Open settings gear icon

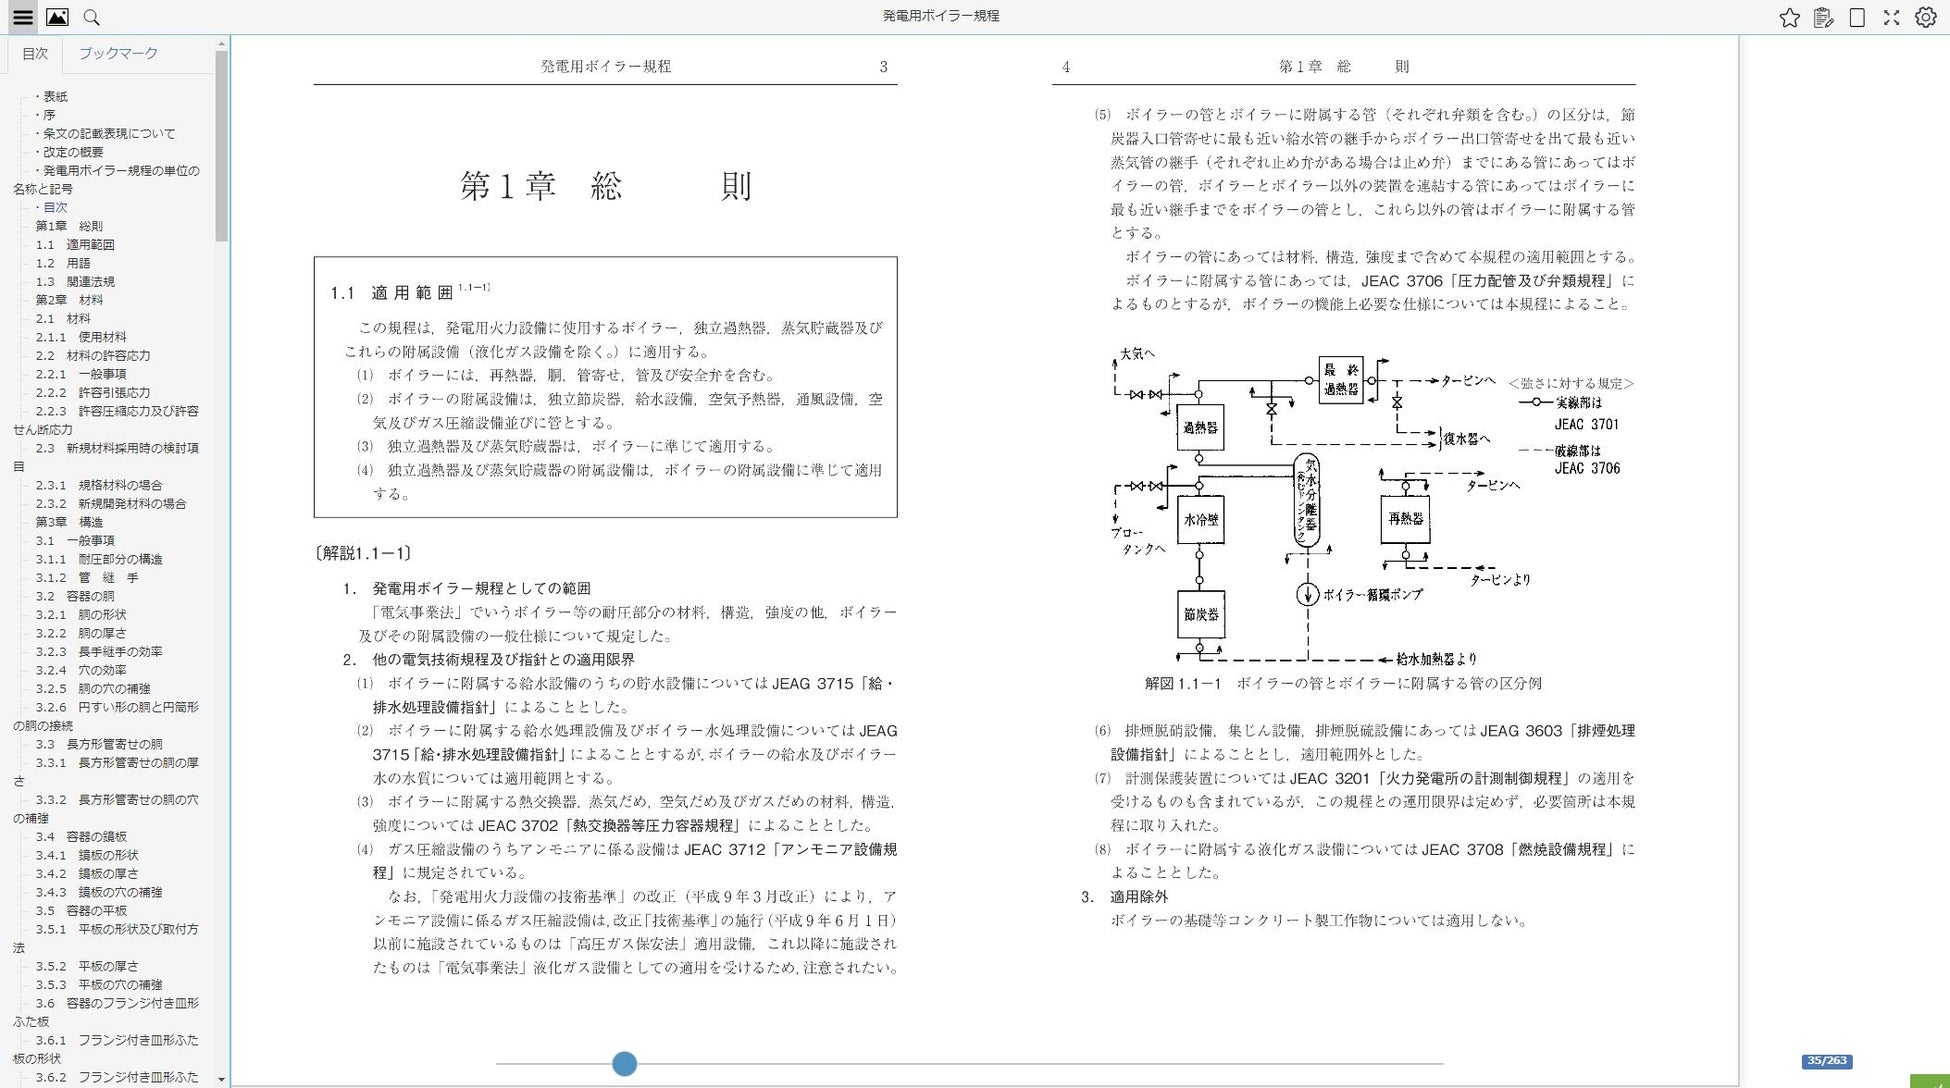point(1925,17)
